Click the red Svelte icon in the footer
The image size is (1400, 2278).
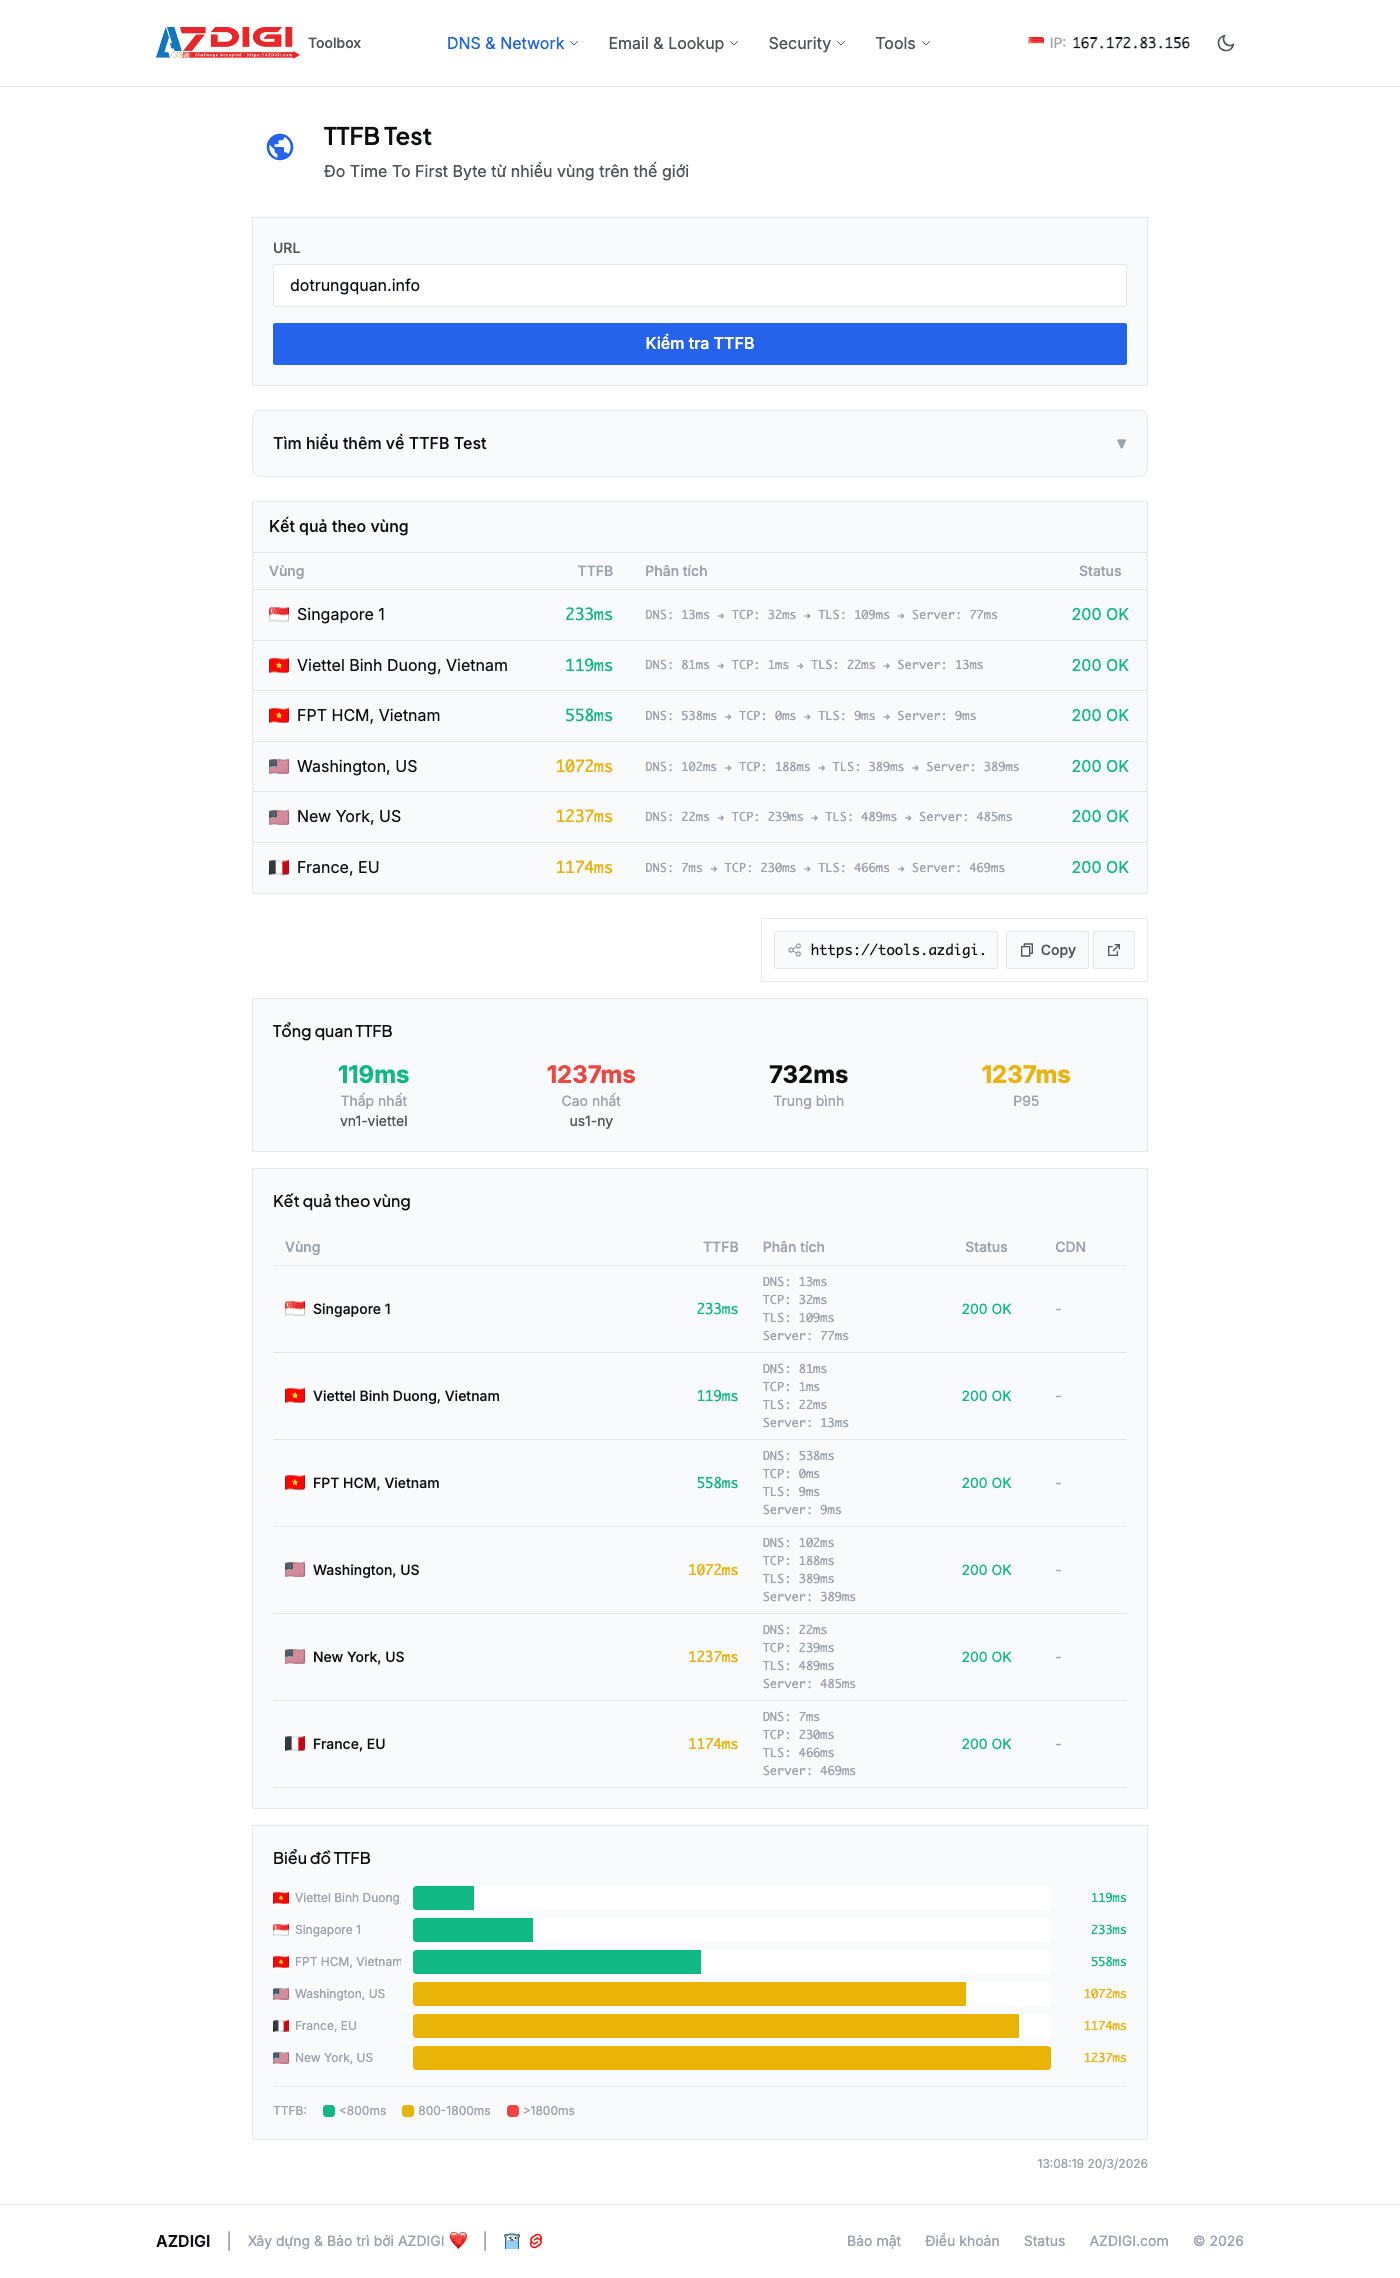tap(536, 2241)
